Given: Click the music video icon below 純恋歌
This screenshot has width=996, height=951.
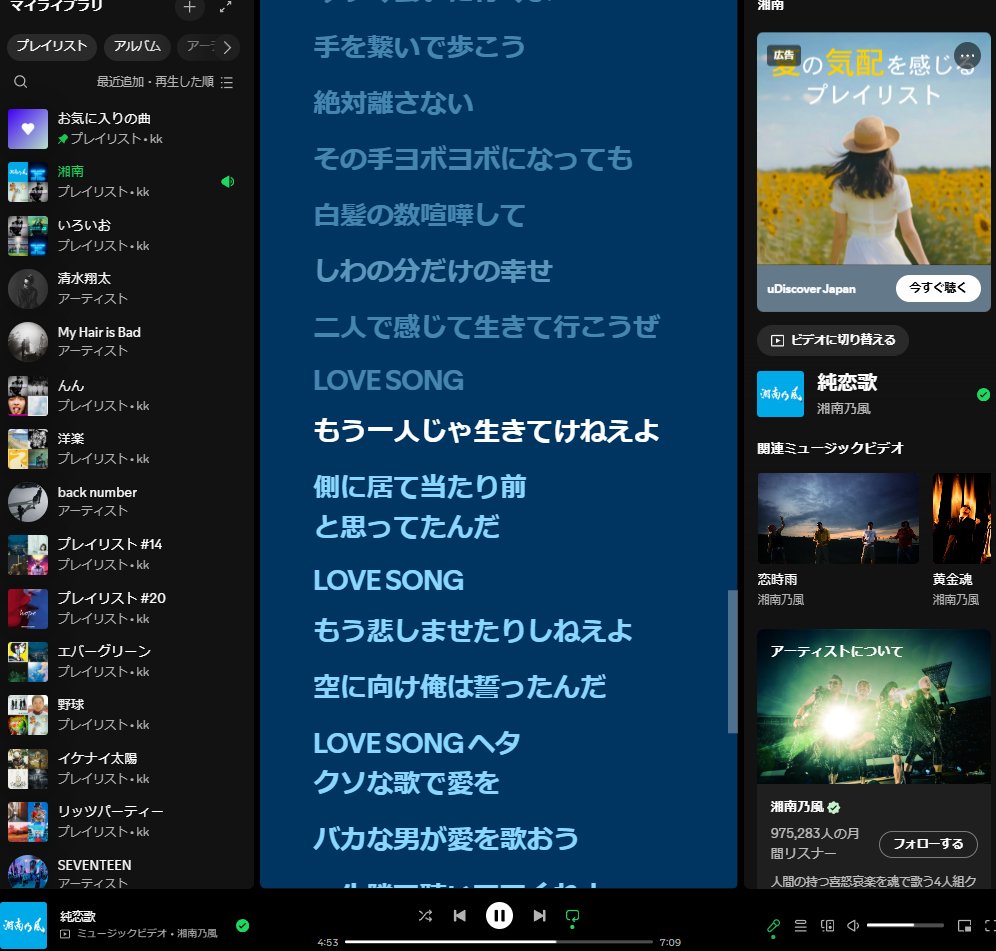Looking at the screenshot, I should (65, 934).
